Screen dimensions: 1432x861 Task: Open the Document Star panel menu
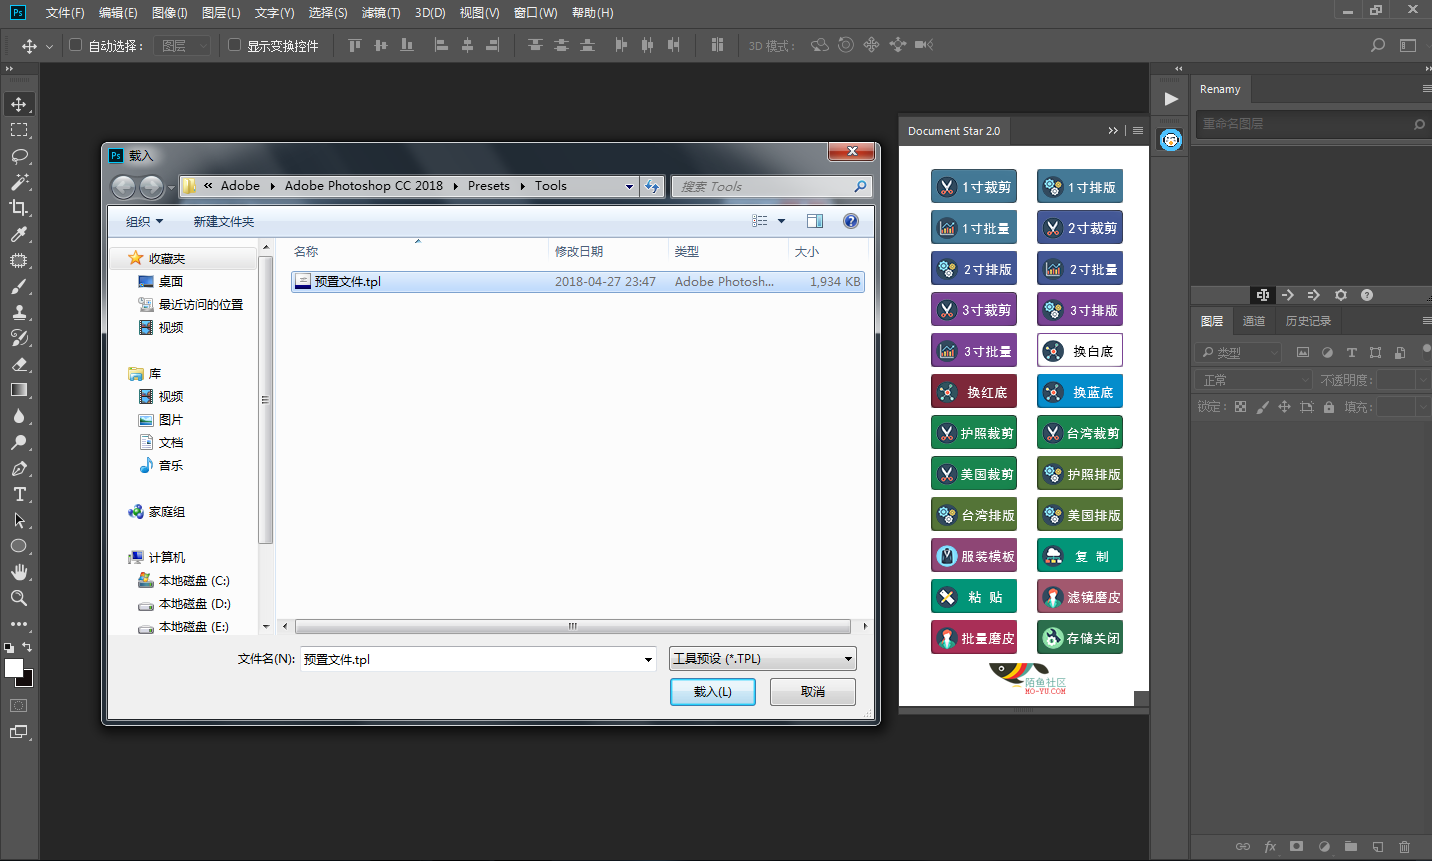(1138, 131)
